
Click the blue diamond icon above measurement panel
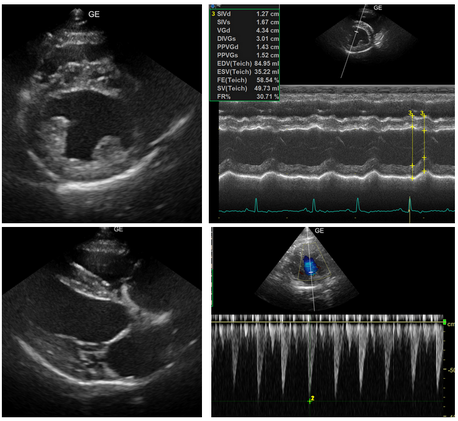click(212, 6)
